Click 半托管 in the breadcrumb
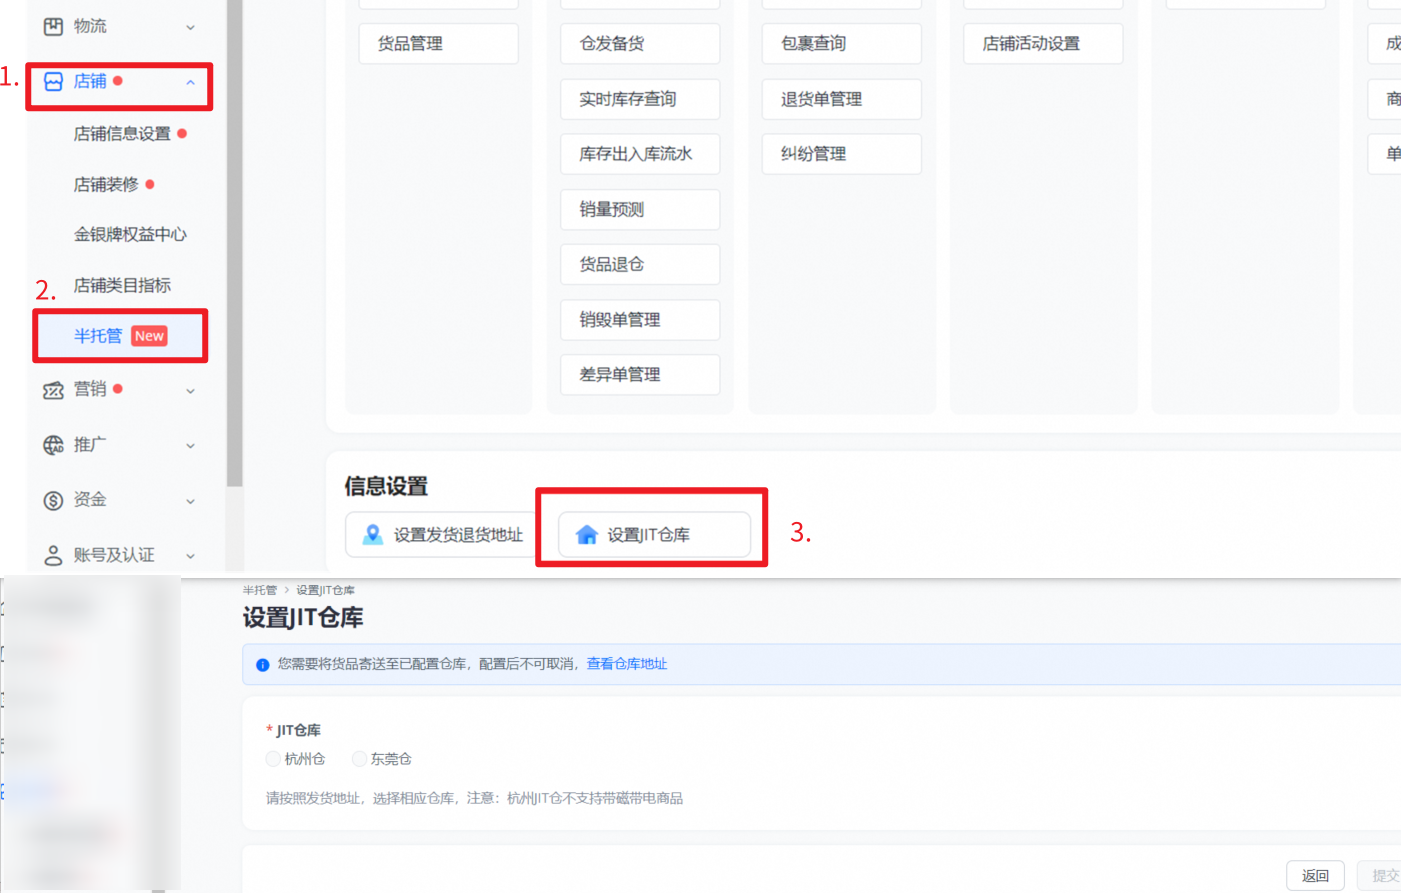Image resolution: width=1401 pixels, height=893 pixels. (260, 590)
